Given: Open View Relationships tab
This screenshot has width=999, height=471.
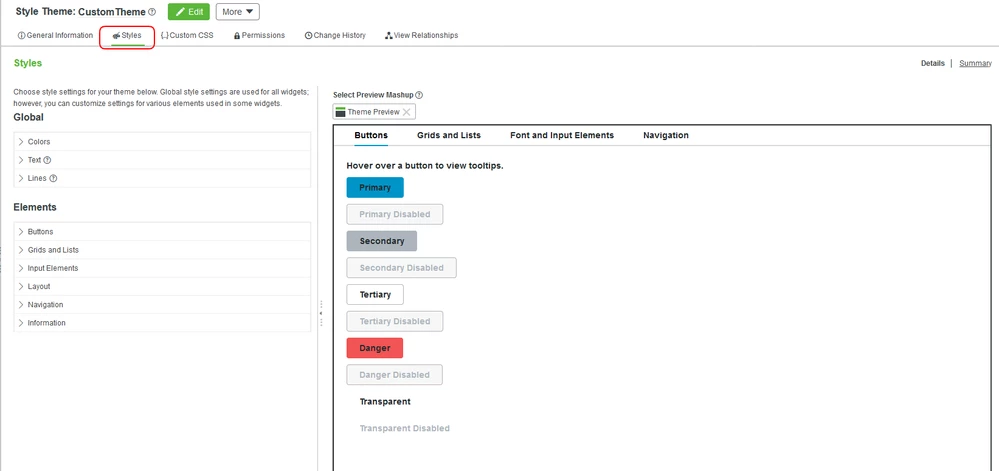Looking at the screenshot, I should click(421, 35).
